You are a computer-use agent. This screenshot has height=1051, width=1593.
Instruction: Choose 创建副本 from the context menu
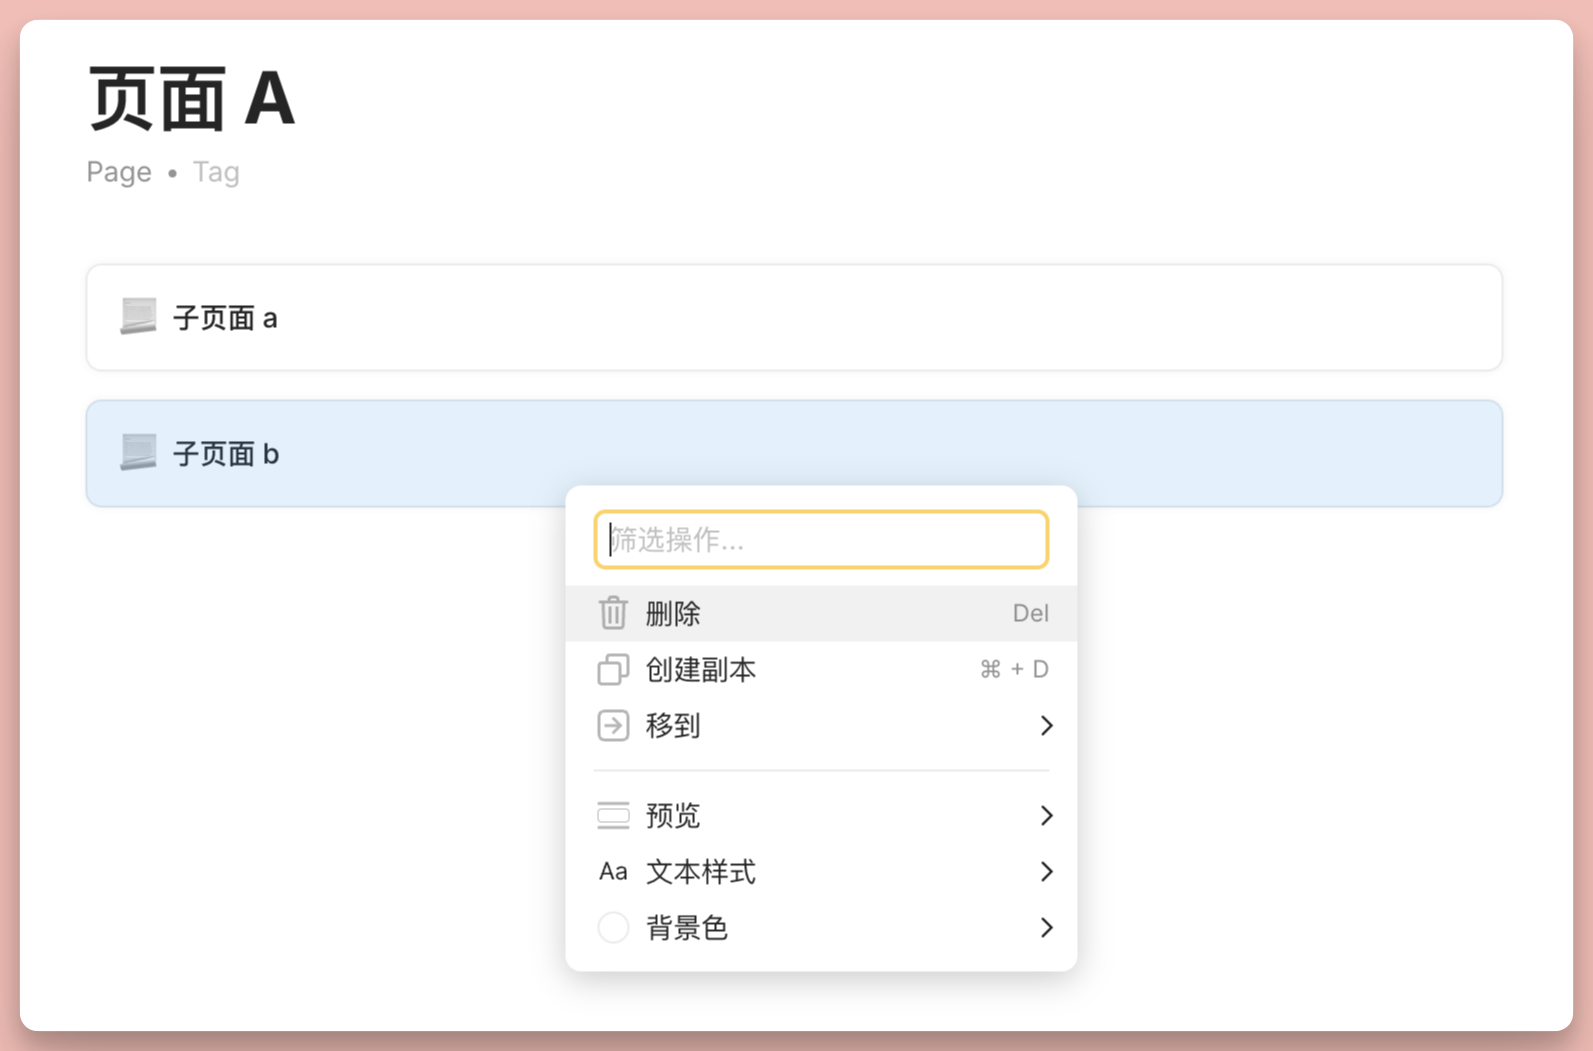click(x=821, y=669)
